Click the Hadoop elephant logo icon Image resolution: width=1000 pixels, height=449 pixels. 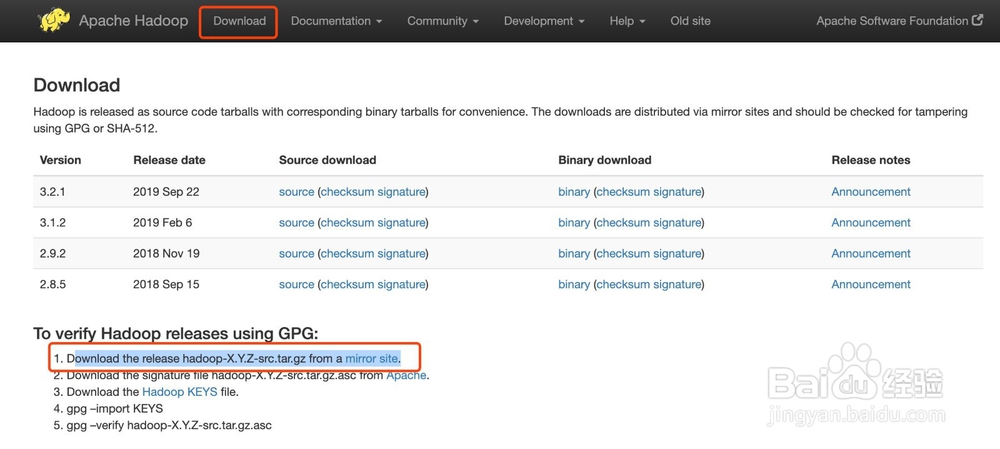pos(54,20)
